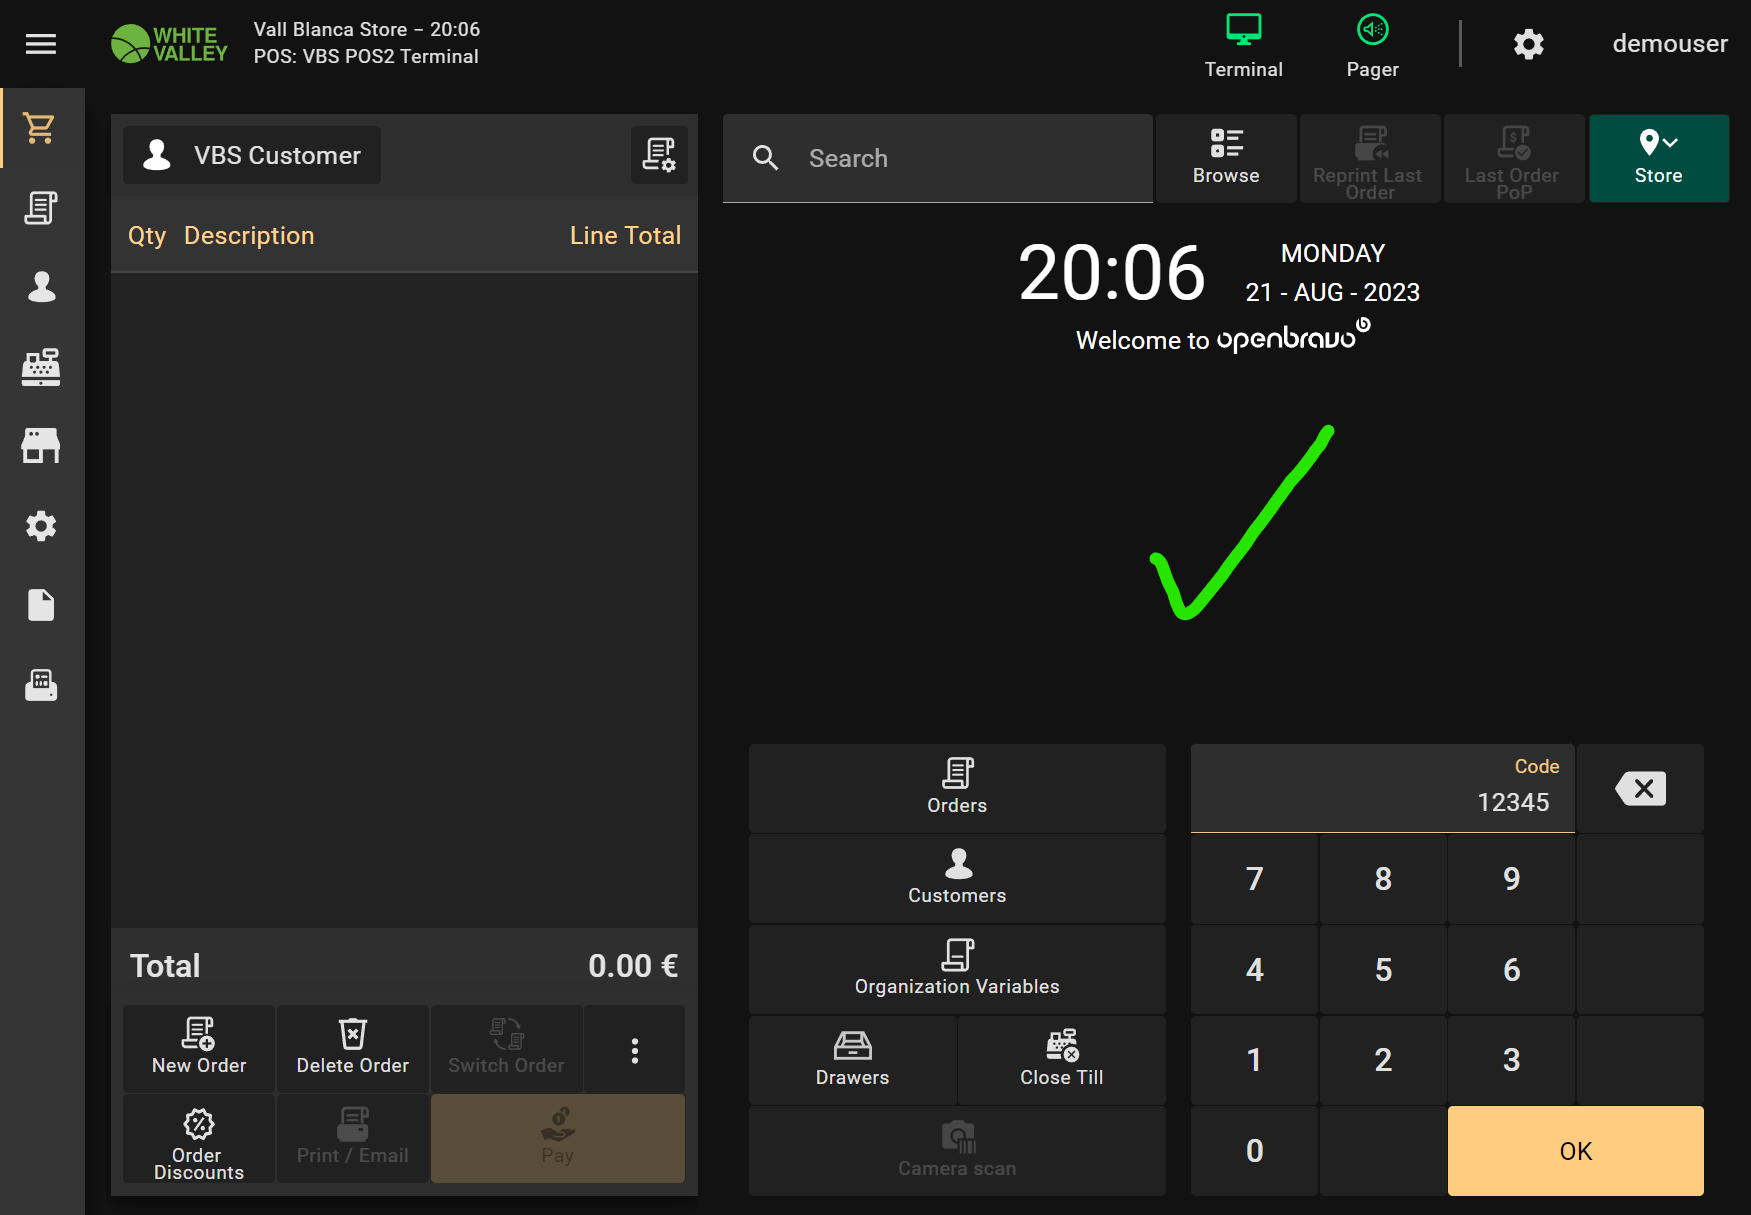Tap keypad digit 1
The height and width of the screenshot is (1215, 1751).
coord(1254,1060)
